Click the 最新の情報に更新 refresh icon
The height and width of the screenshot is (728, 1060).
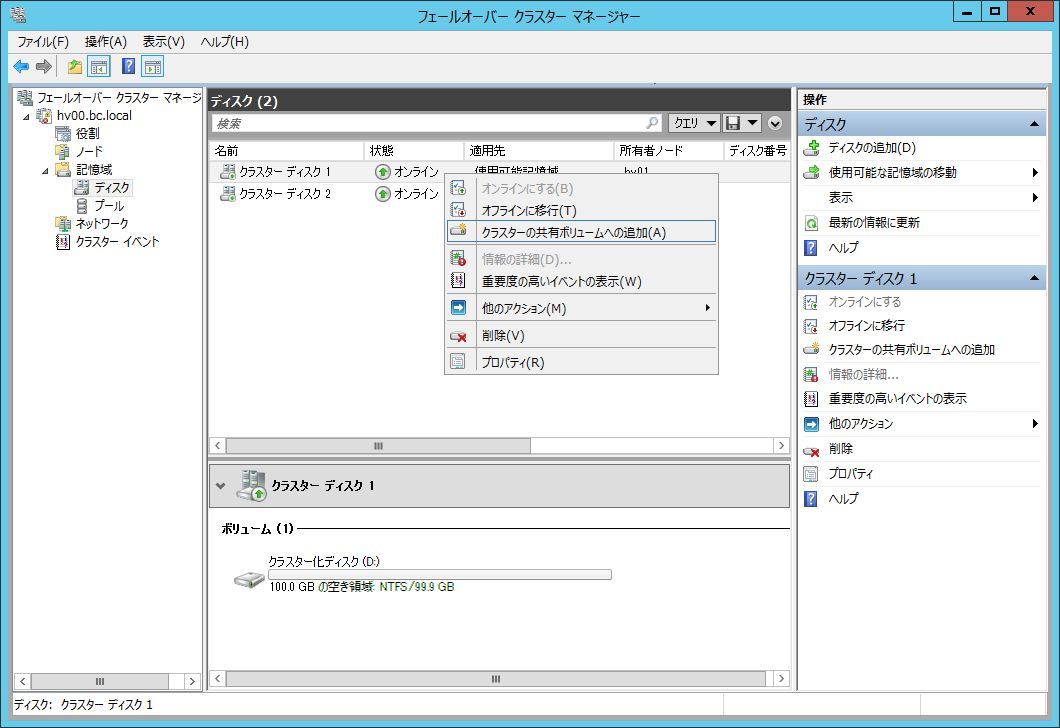[811, 223]
